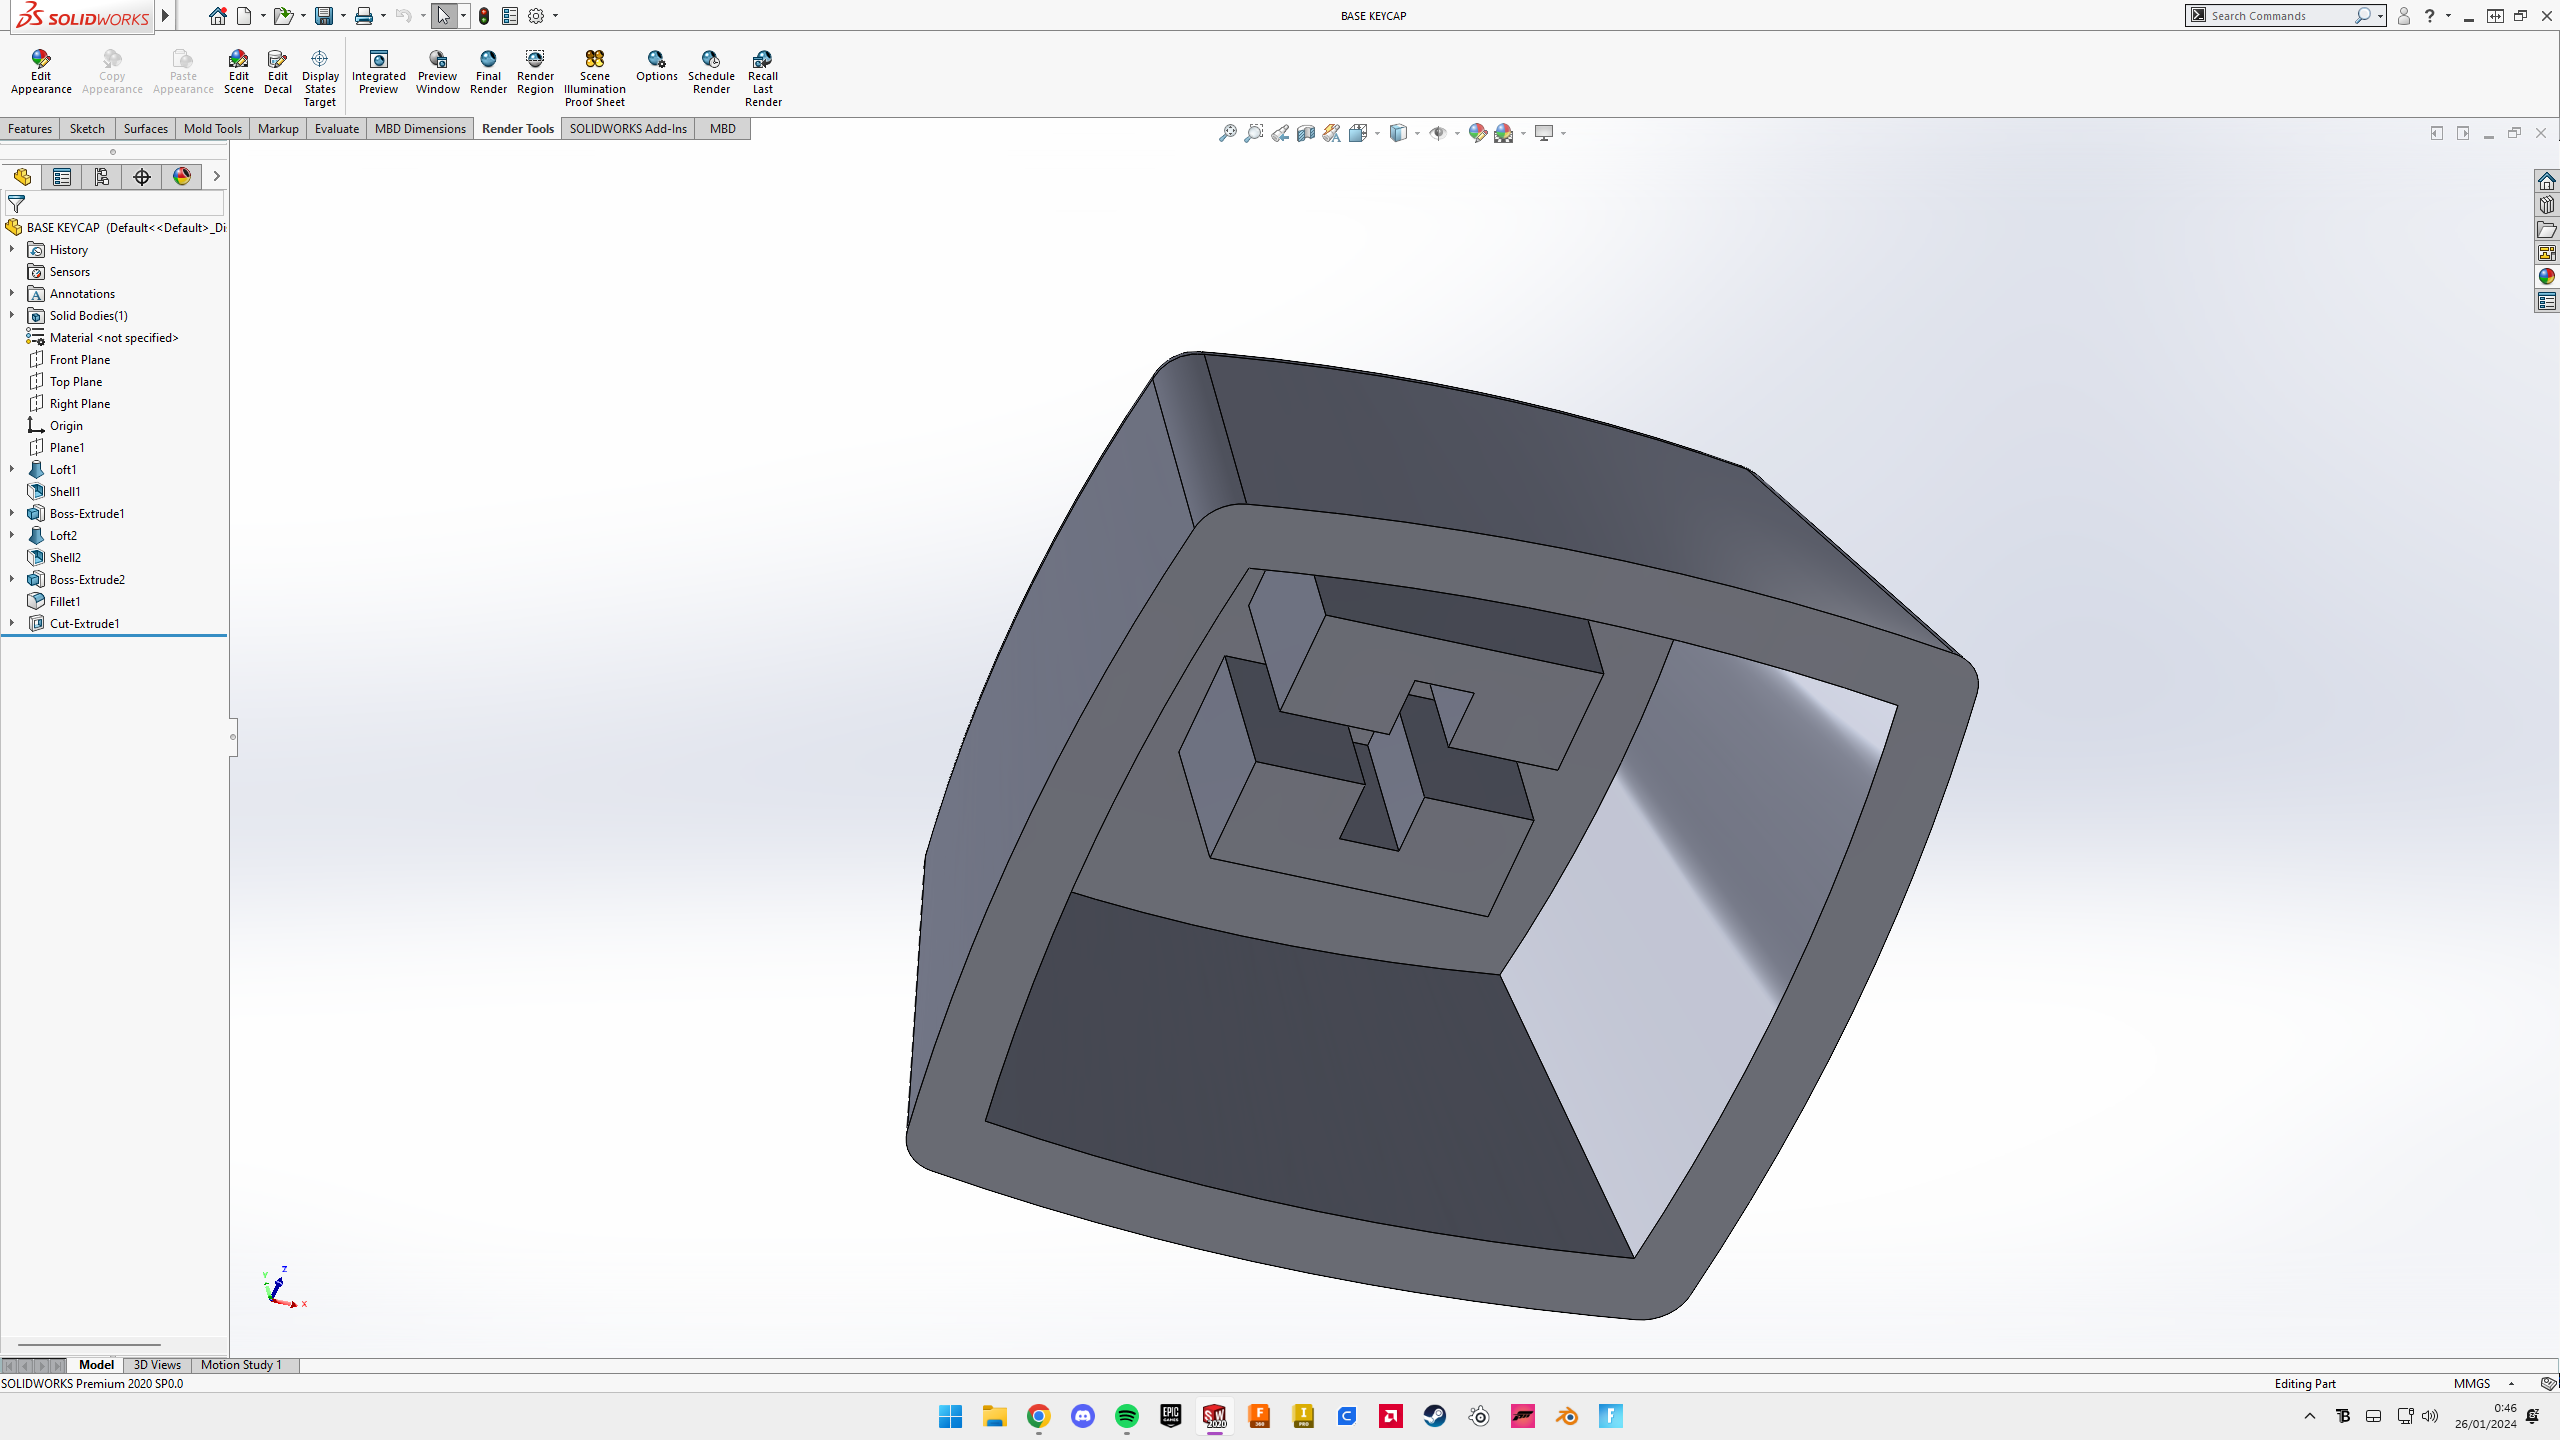Switch to the PropertyManager panel tab
Viewport: 2560px width, 1440px height.
(62, 177)
